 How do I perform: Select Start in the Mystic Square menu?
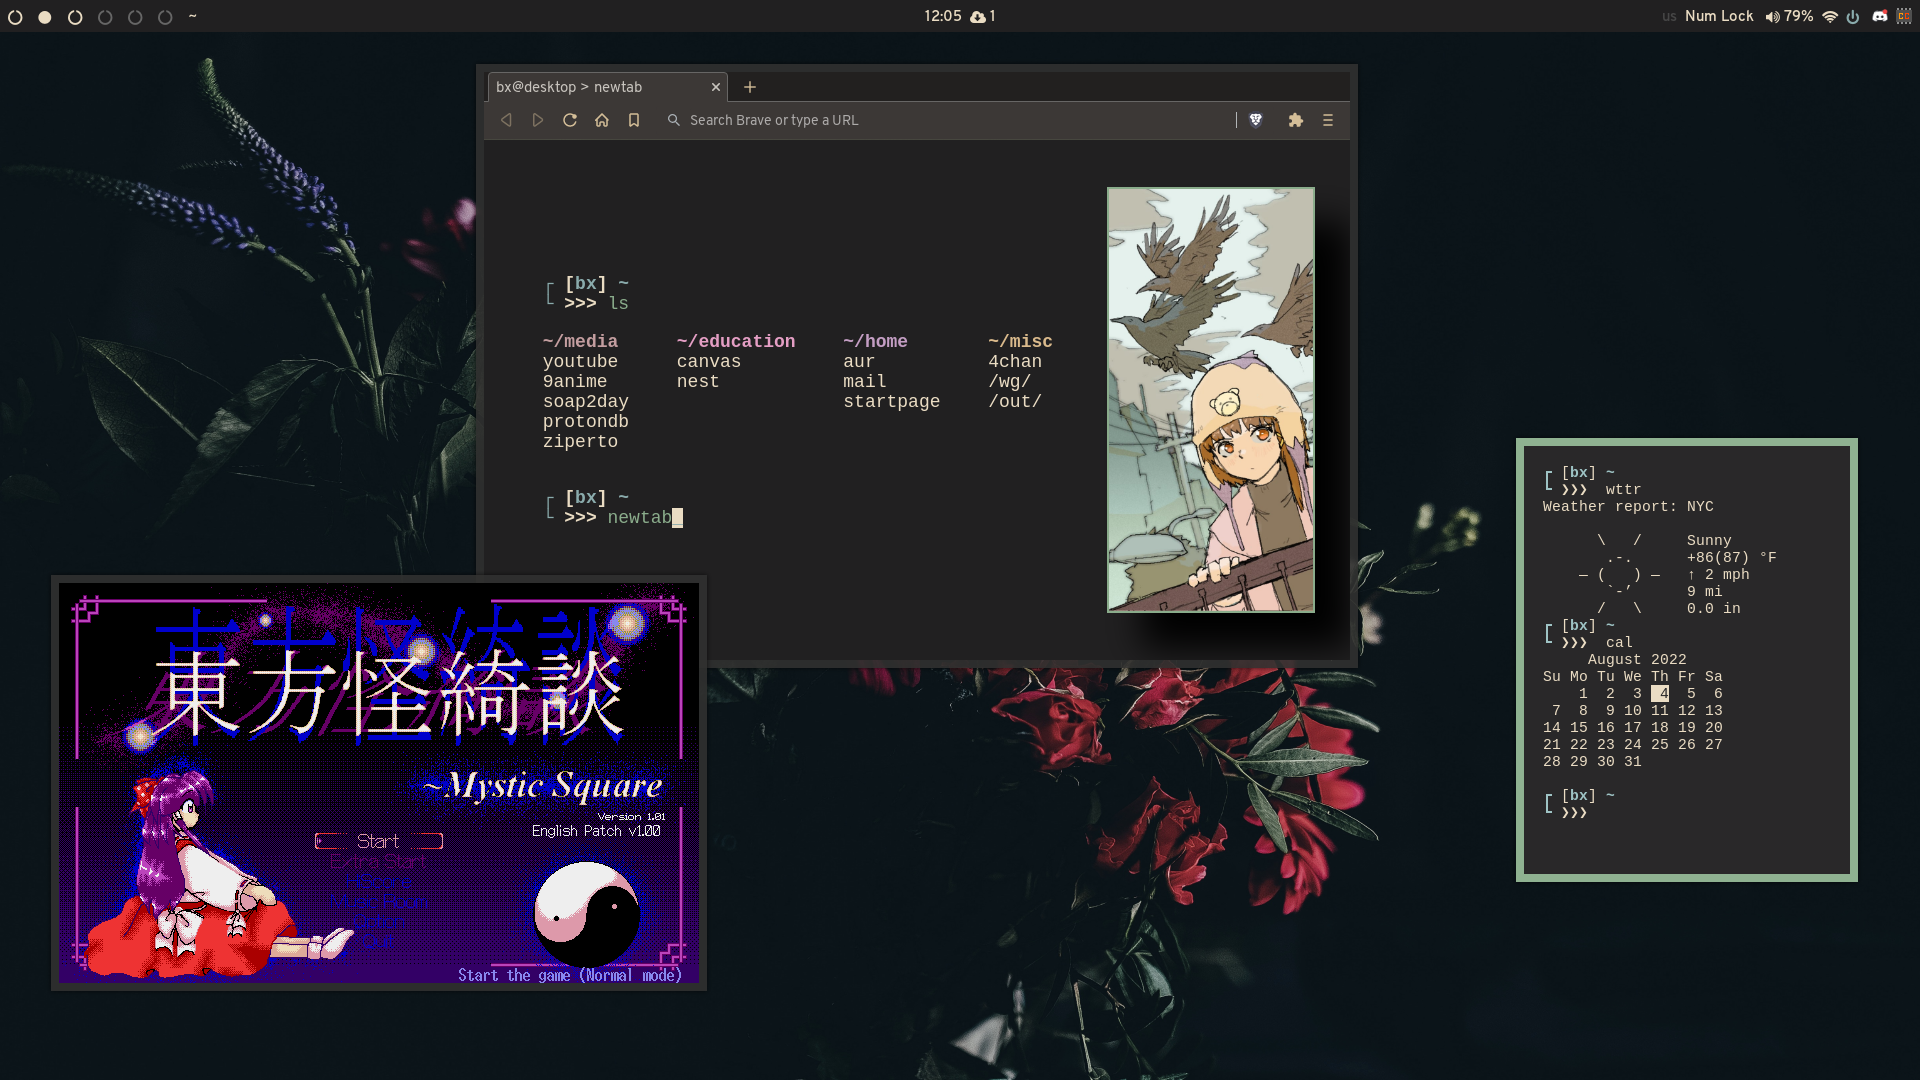[x=378, y=841]
